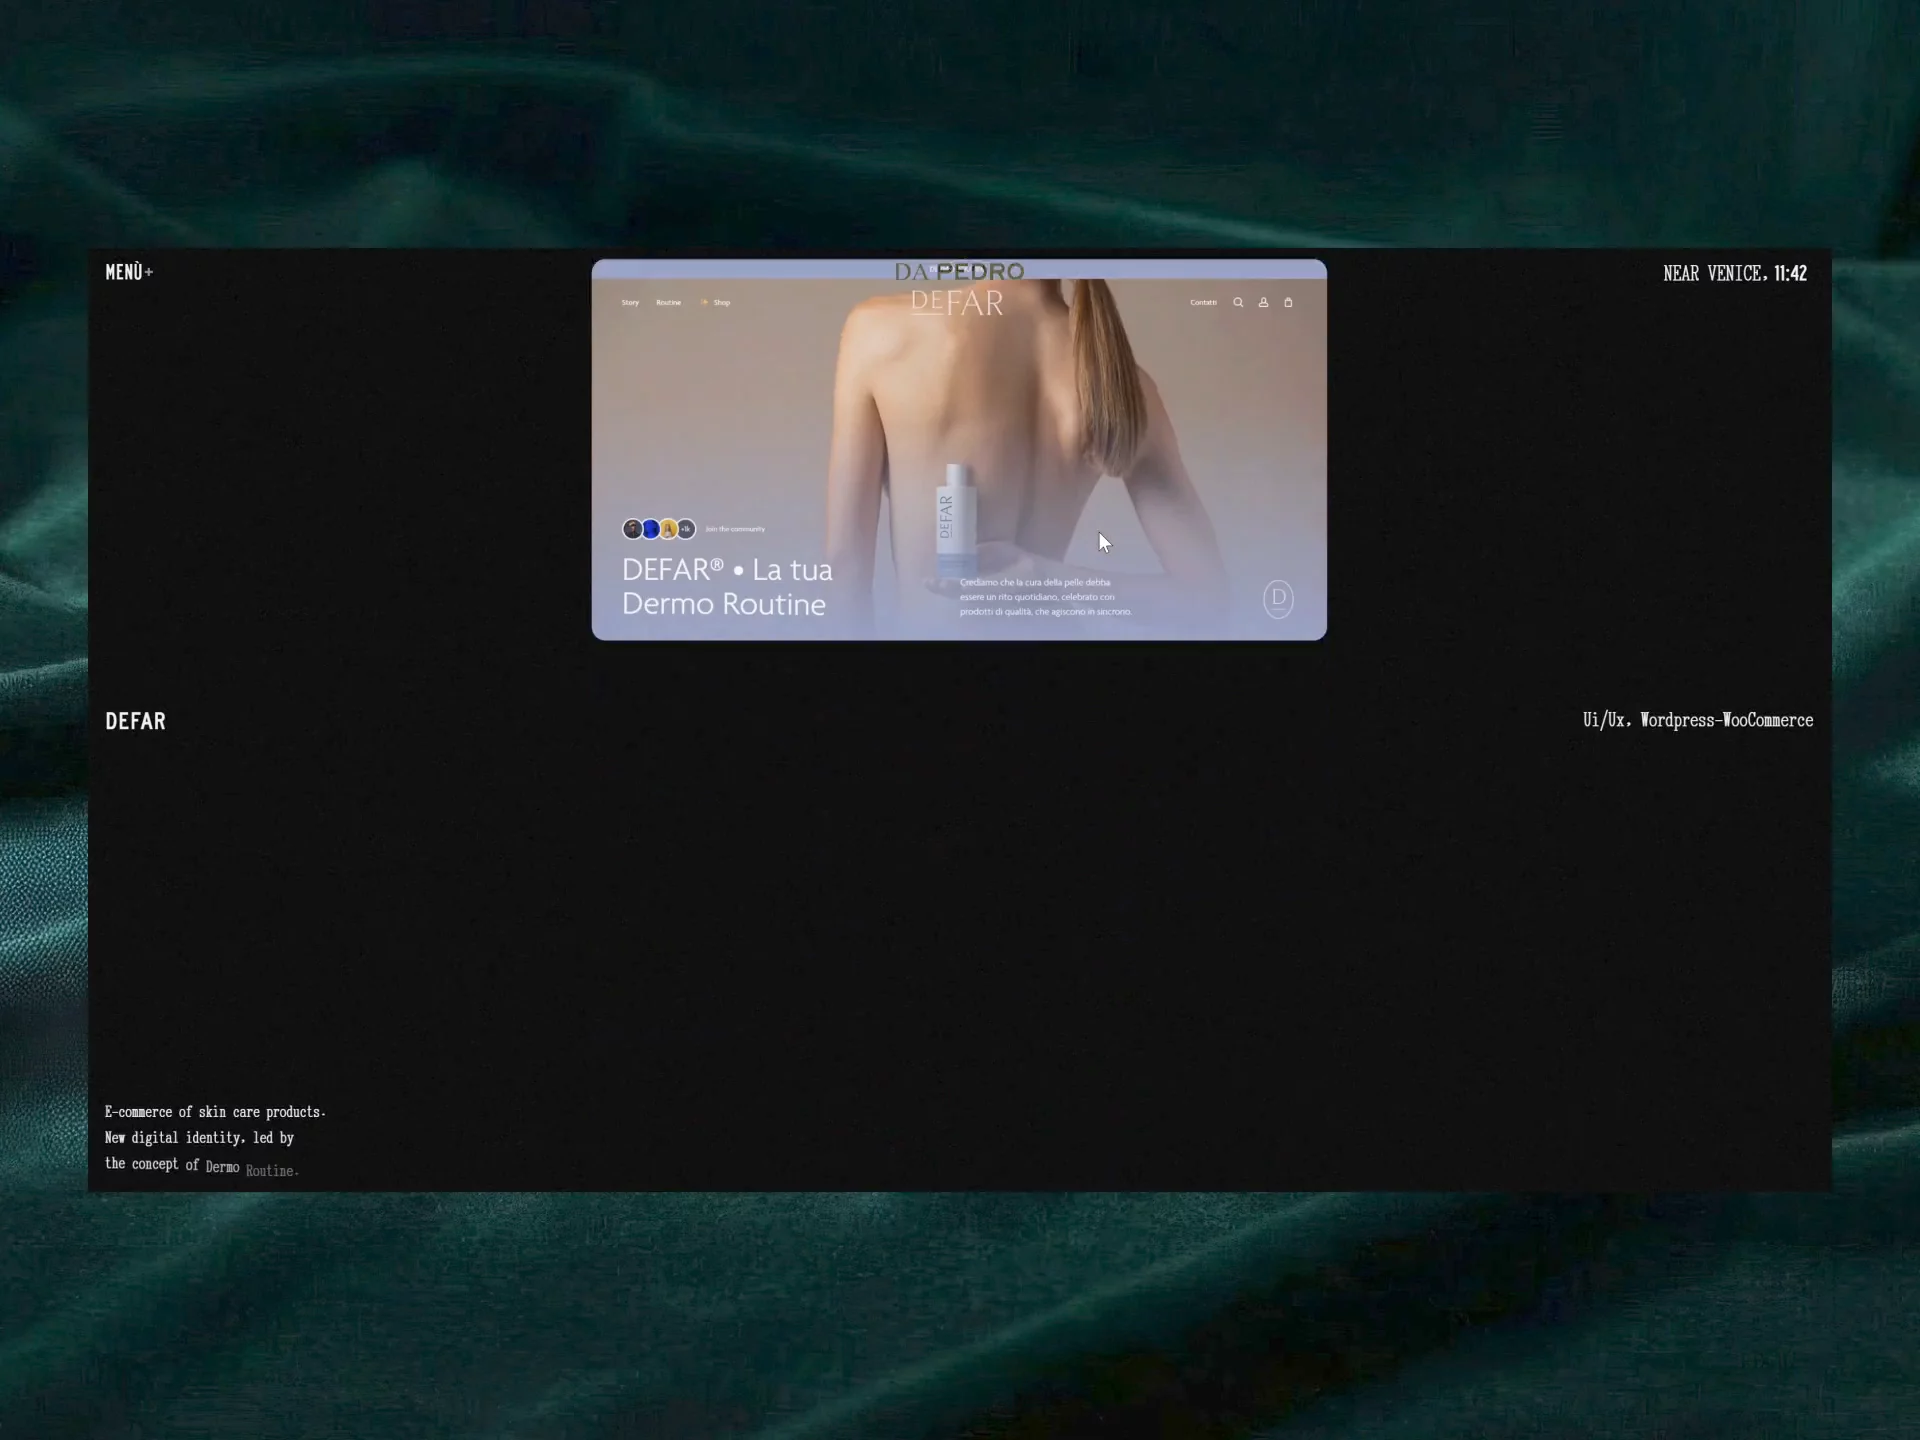Open the MENÙ+ navigation menu

(129, 272)
